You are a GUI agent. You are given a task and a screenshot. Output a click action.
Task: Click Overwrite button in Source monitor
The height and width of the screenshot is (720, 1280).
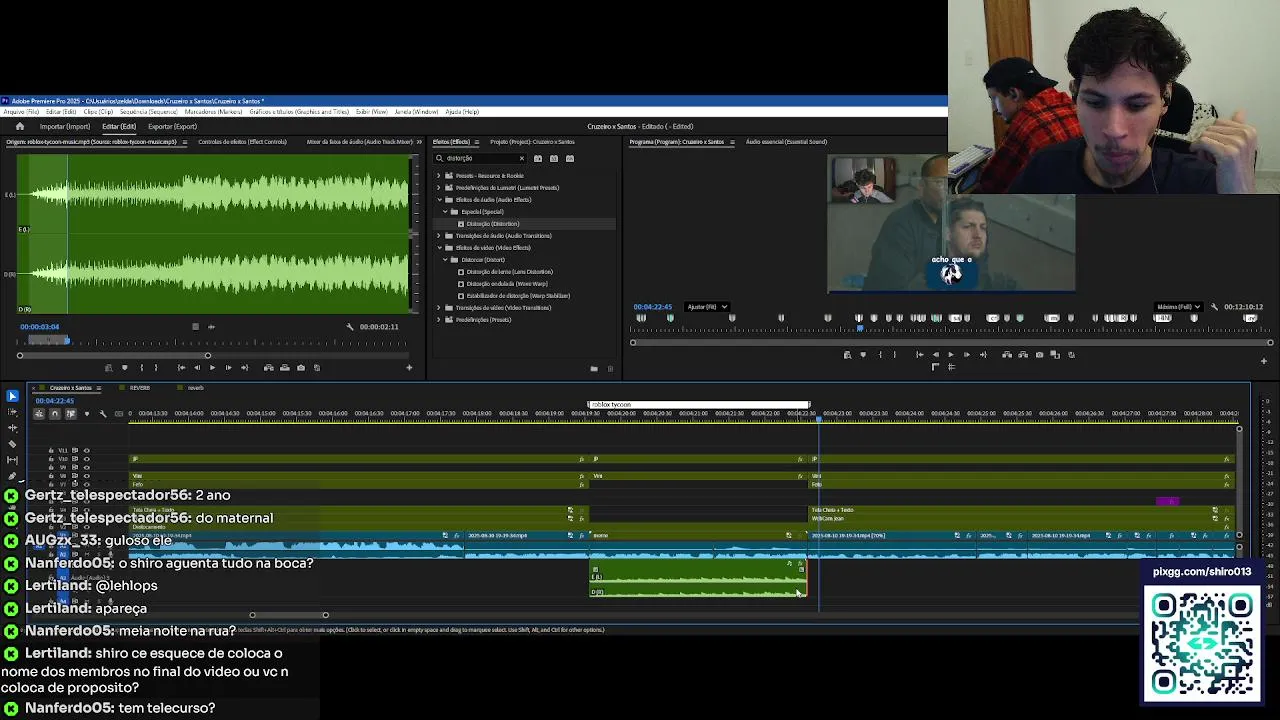tap(285, 368)
